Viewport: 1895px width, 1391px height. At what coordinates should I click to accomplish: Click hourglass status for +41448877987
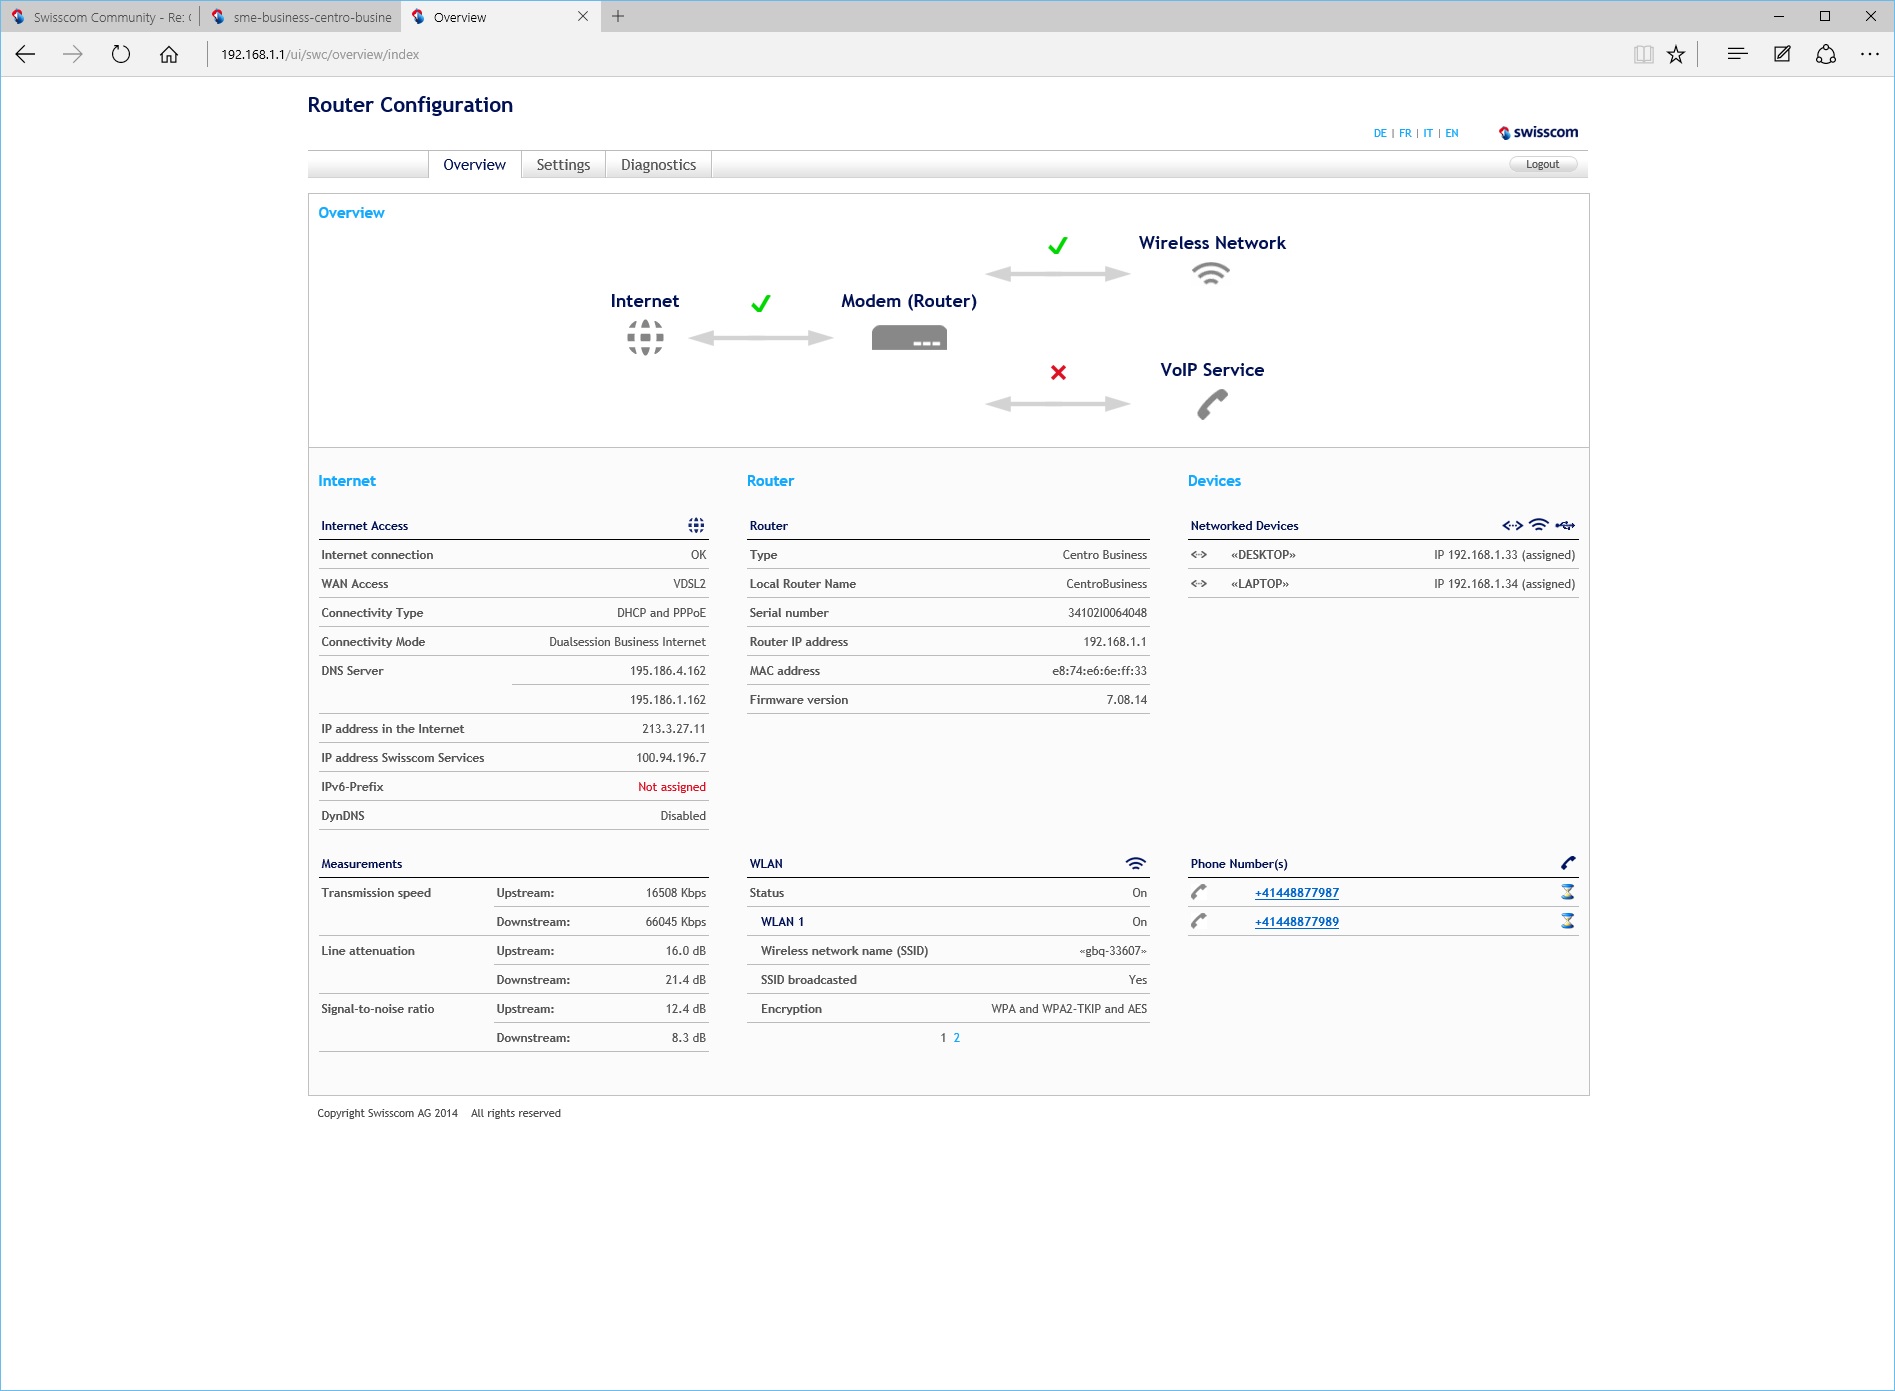pyautogui.click(x=1568, y=892)
